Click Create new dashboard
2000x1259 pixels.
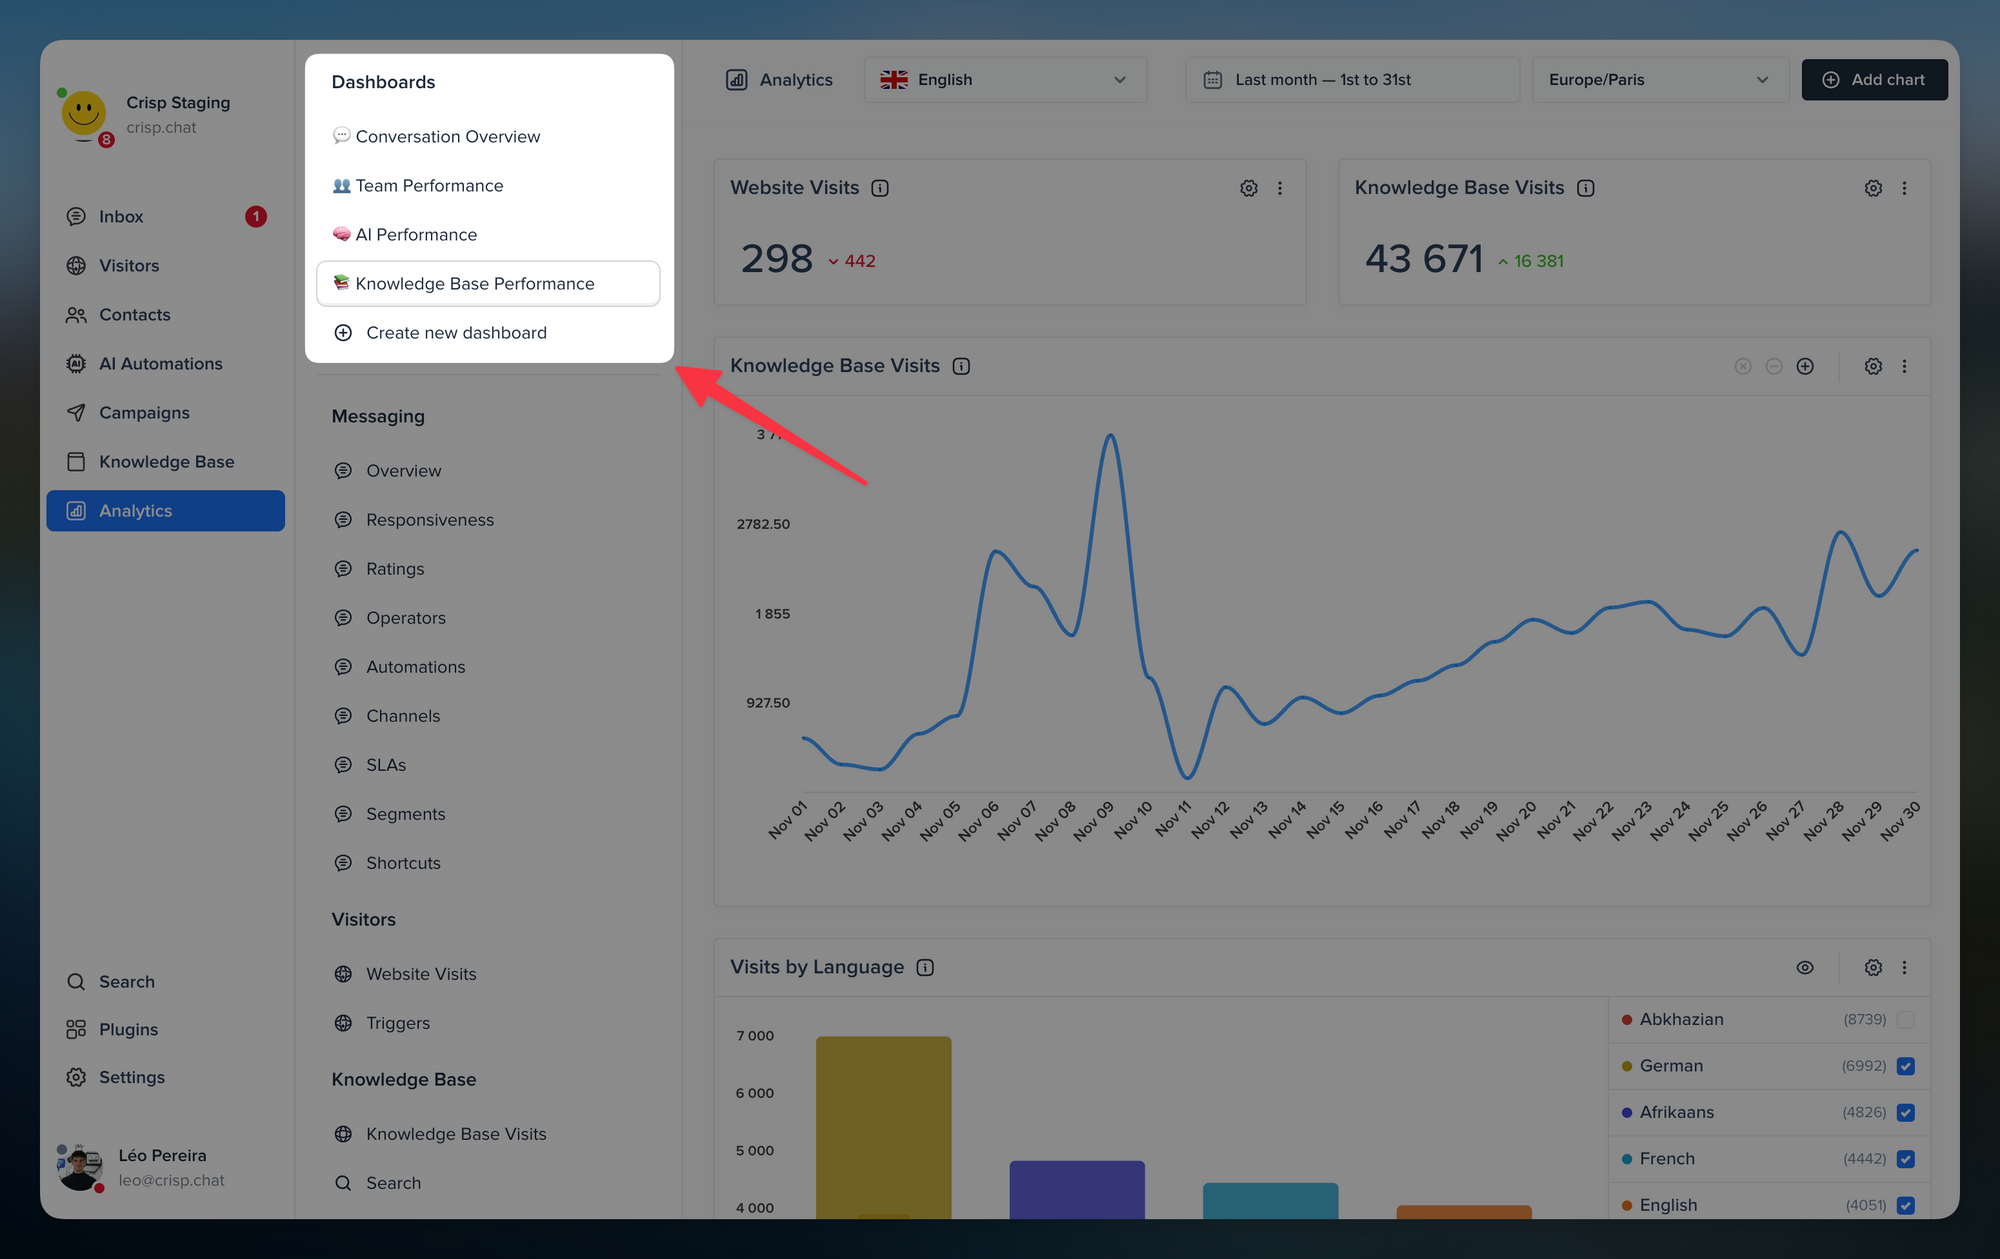(456, 332)
